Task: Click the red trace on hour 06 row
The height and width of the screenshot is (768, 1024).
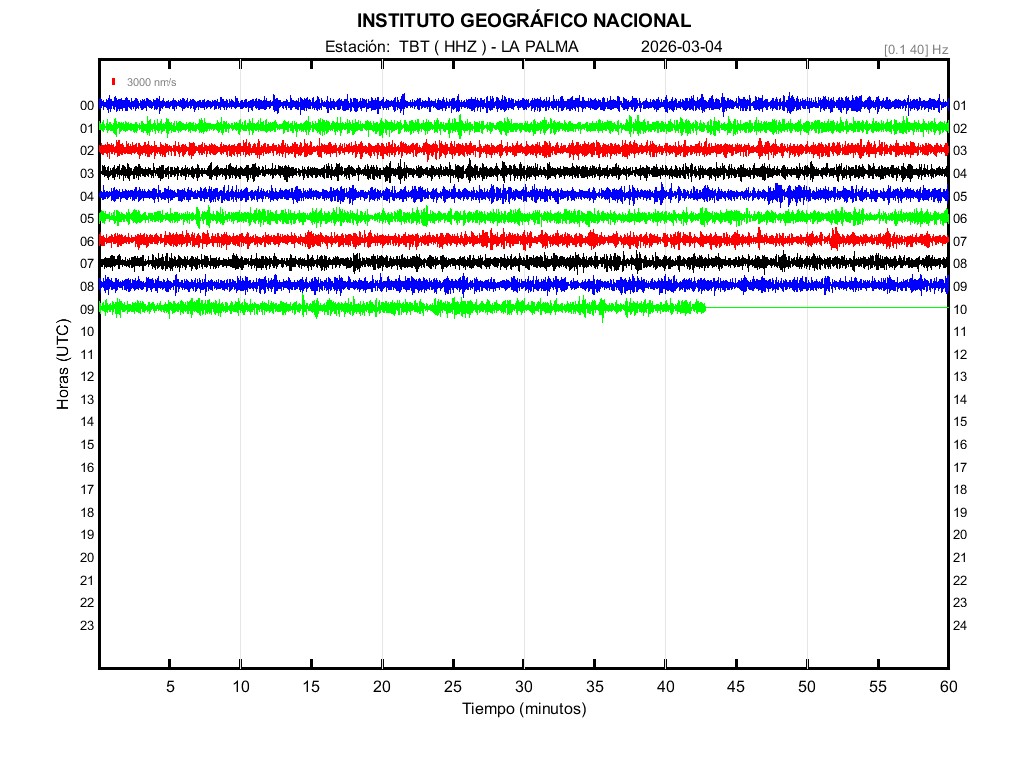Action: coord(523,240)
